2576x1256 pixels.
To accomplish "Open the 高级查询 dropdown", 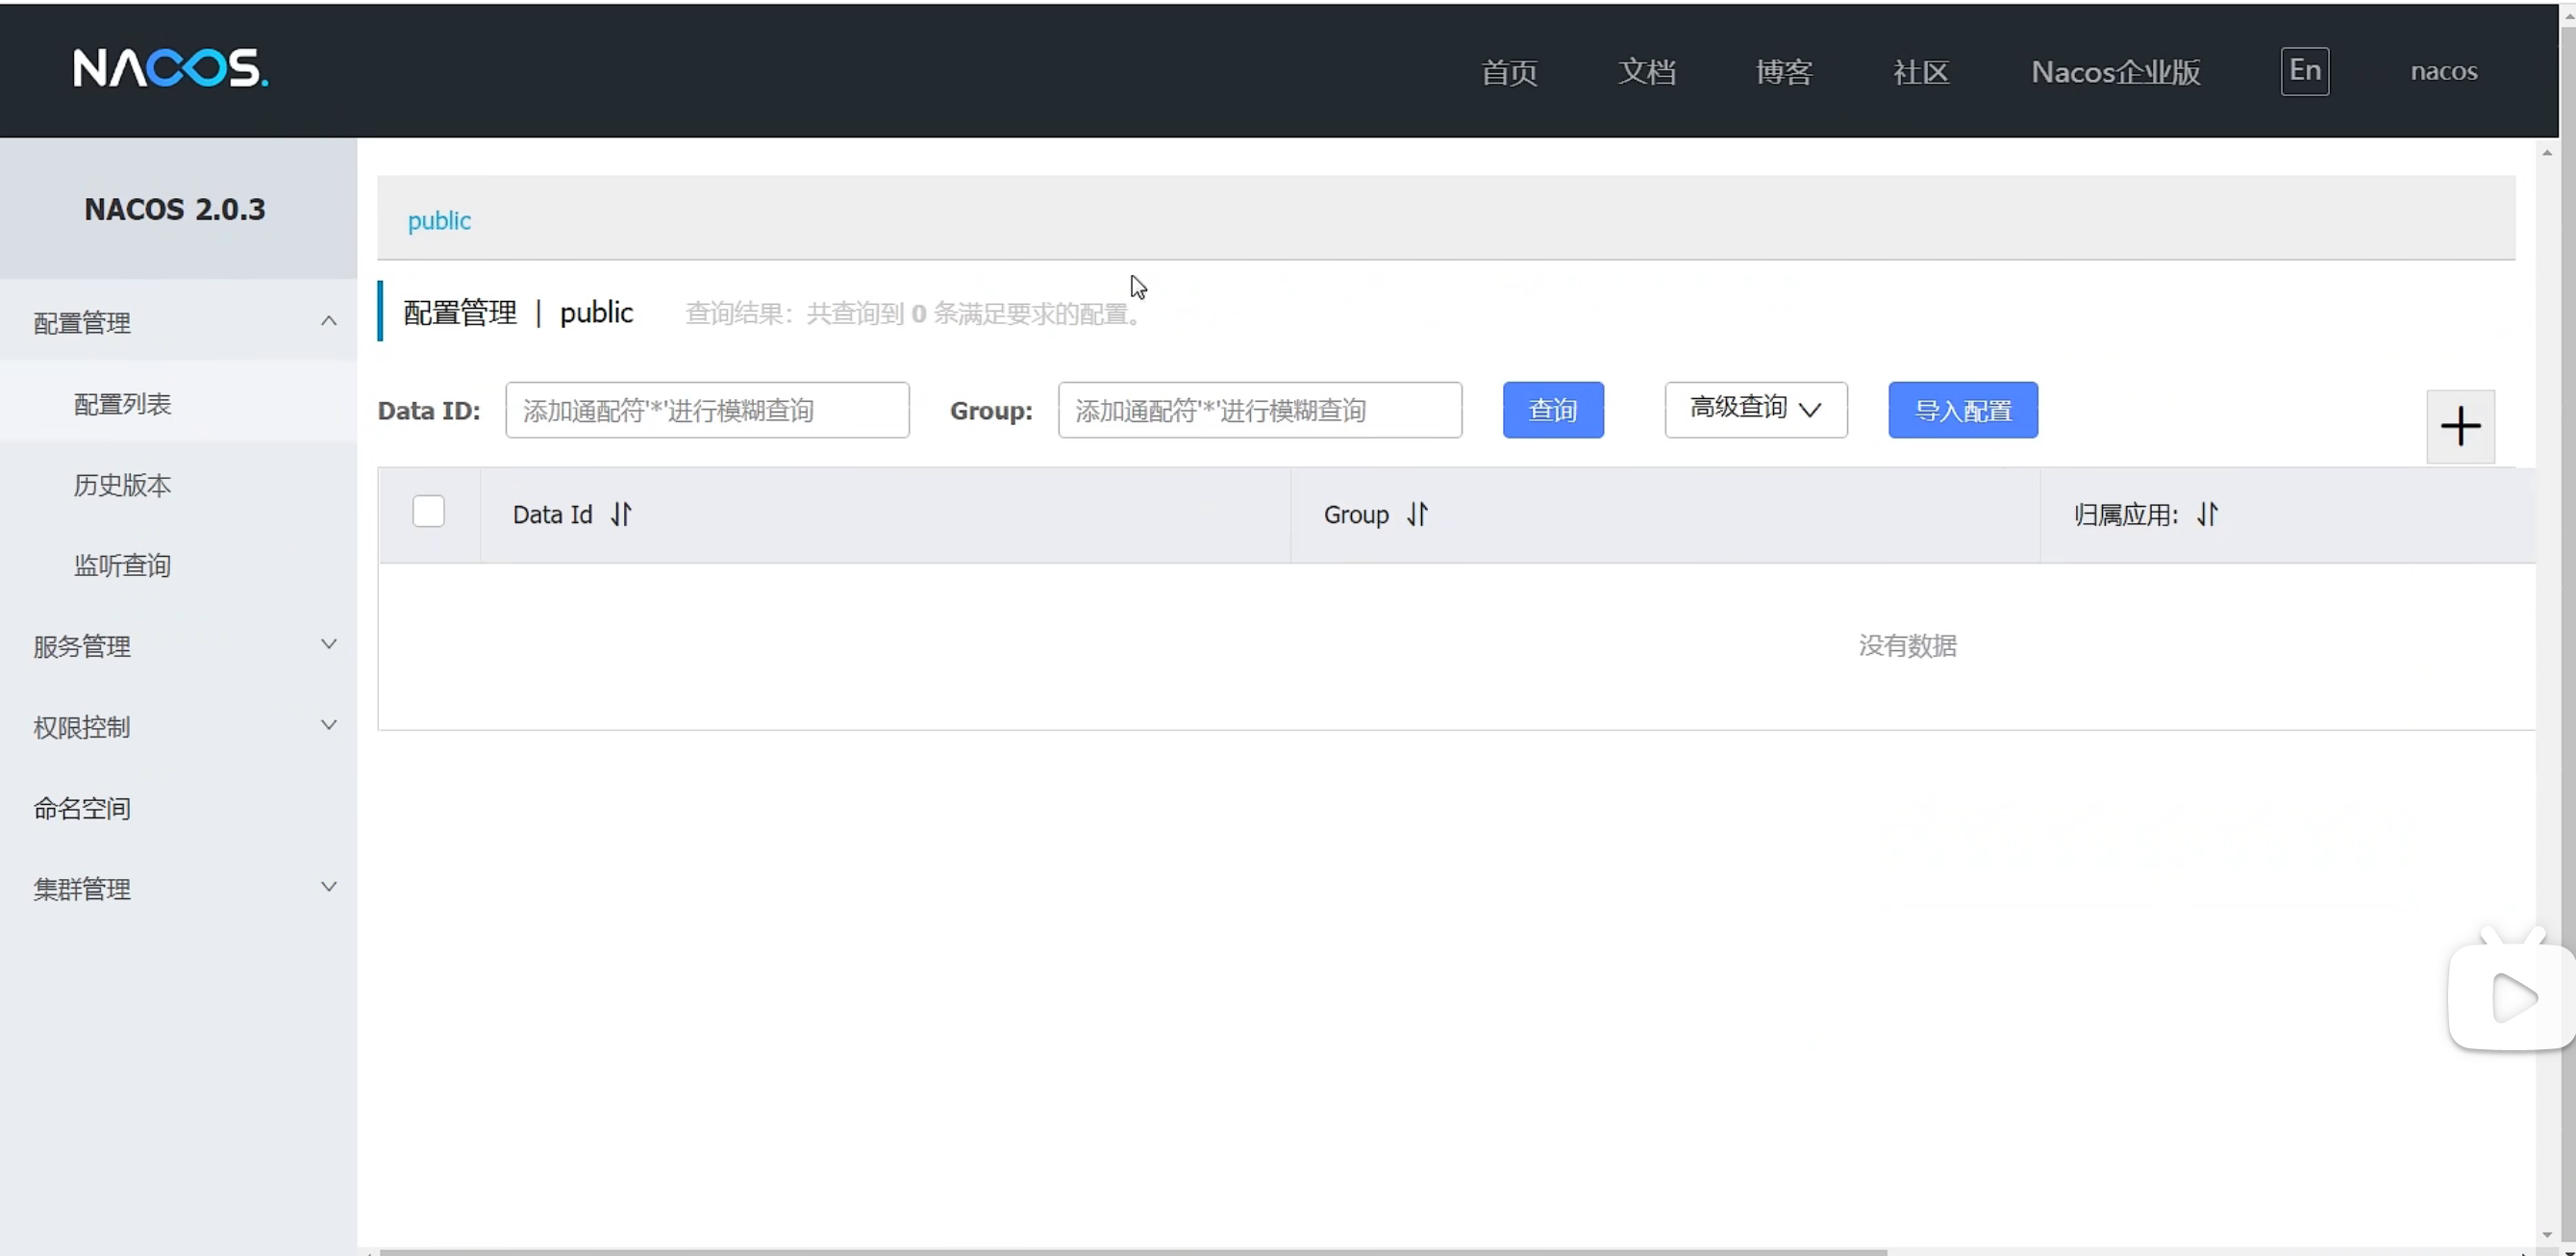I will click(1755, 409).
